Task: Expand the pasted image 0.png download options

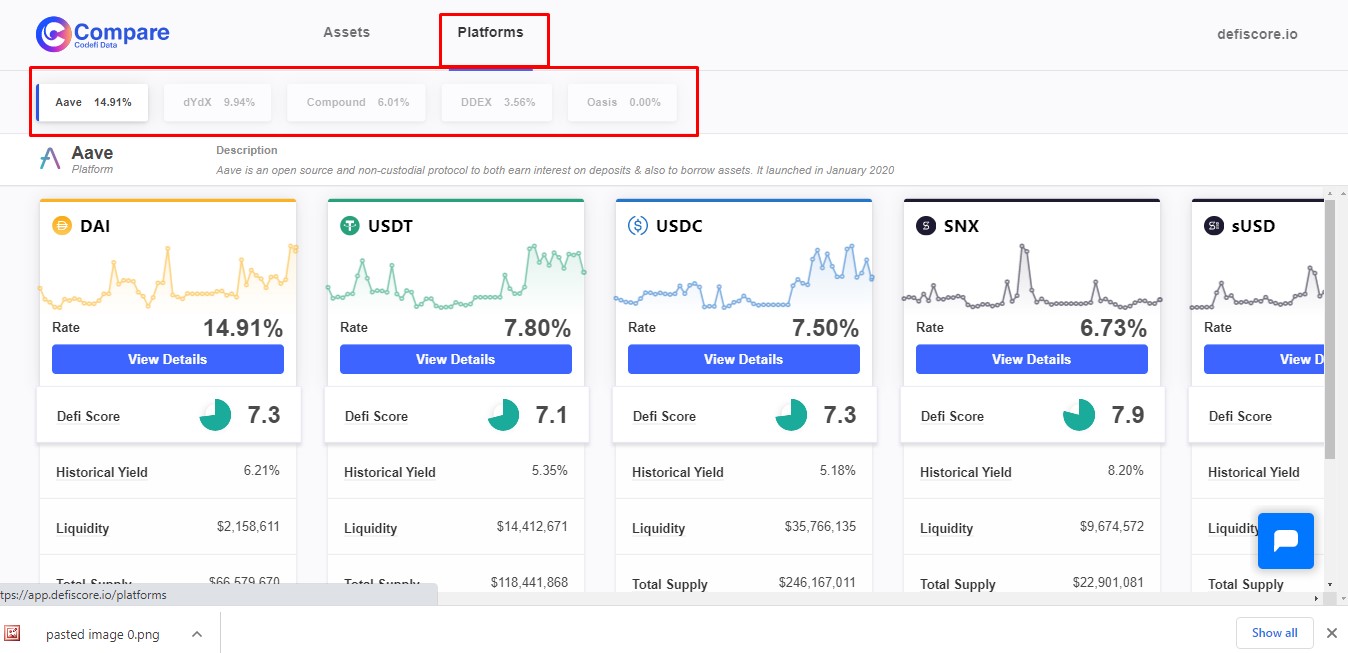Action: click(x=197, y=633)
